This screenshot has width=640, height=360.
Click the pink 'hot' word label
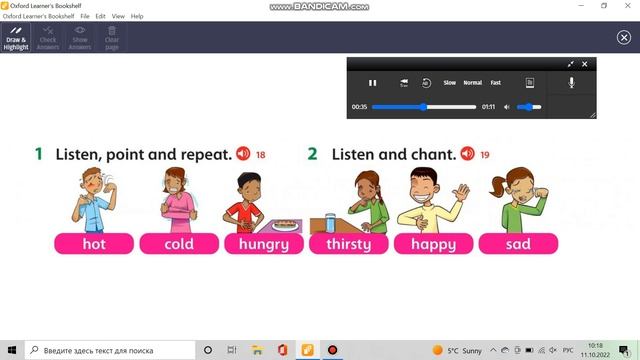[94, 244]
